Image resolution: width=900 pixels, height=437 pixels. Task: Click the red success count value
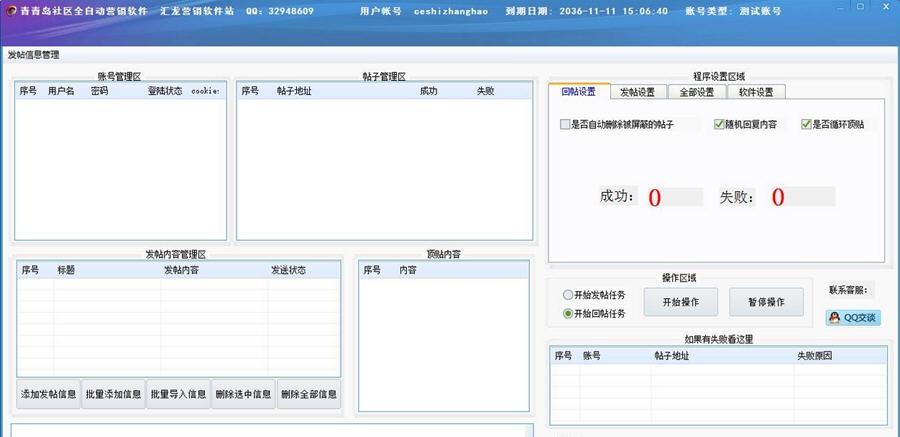click(655, 198)
